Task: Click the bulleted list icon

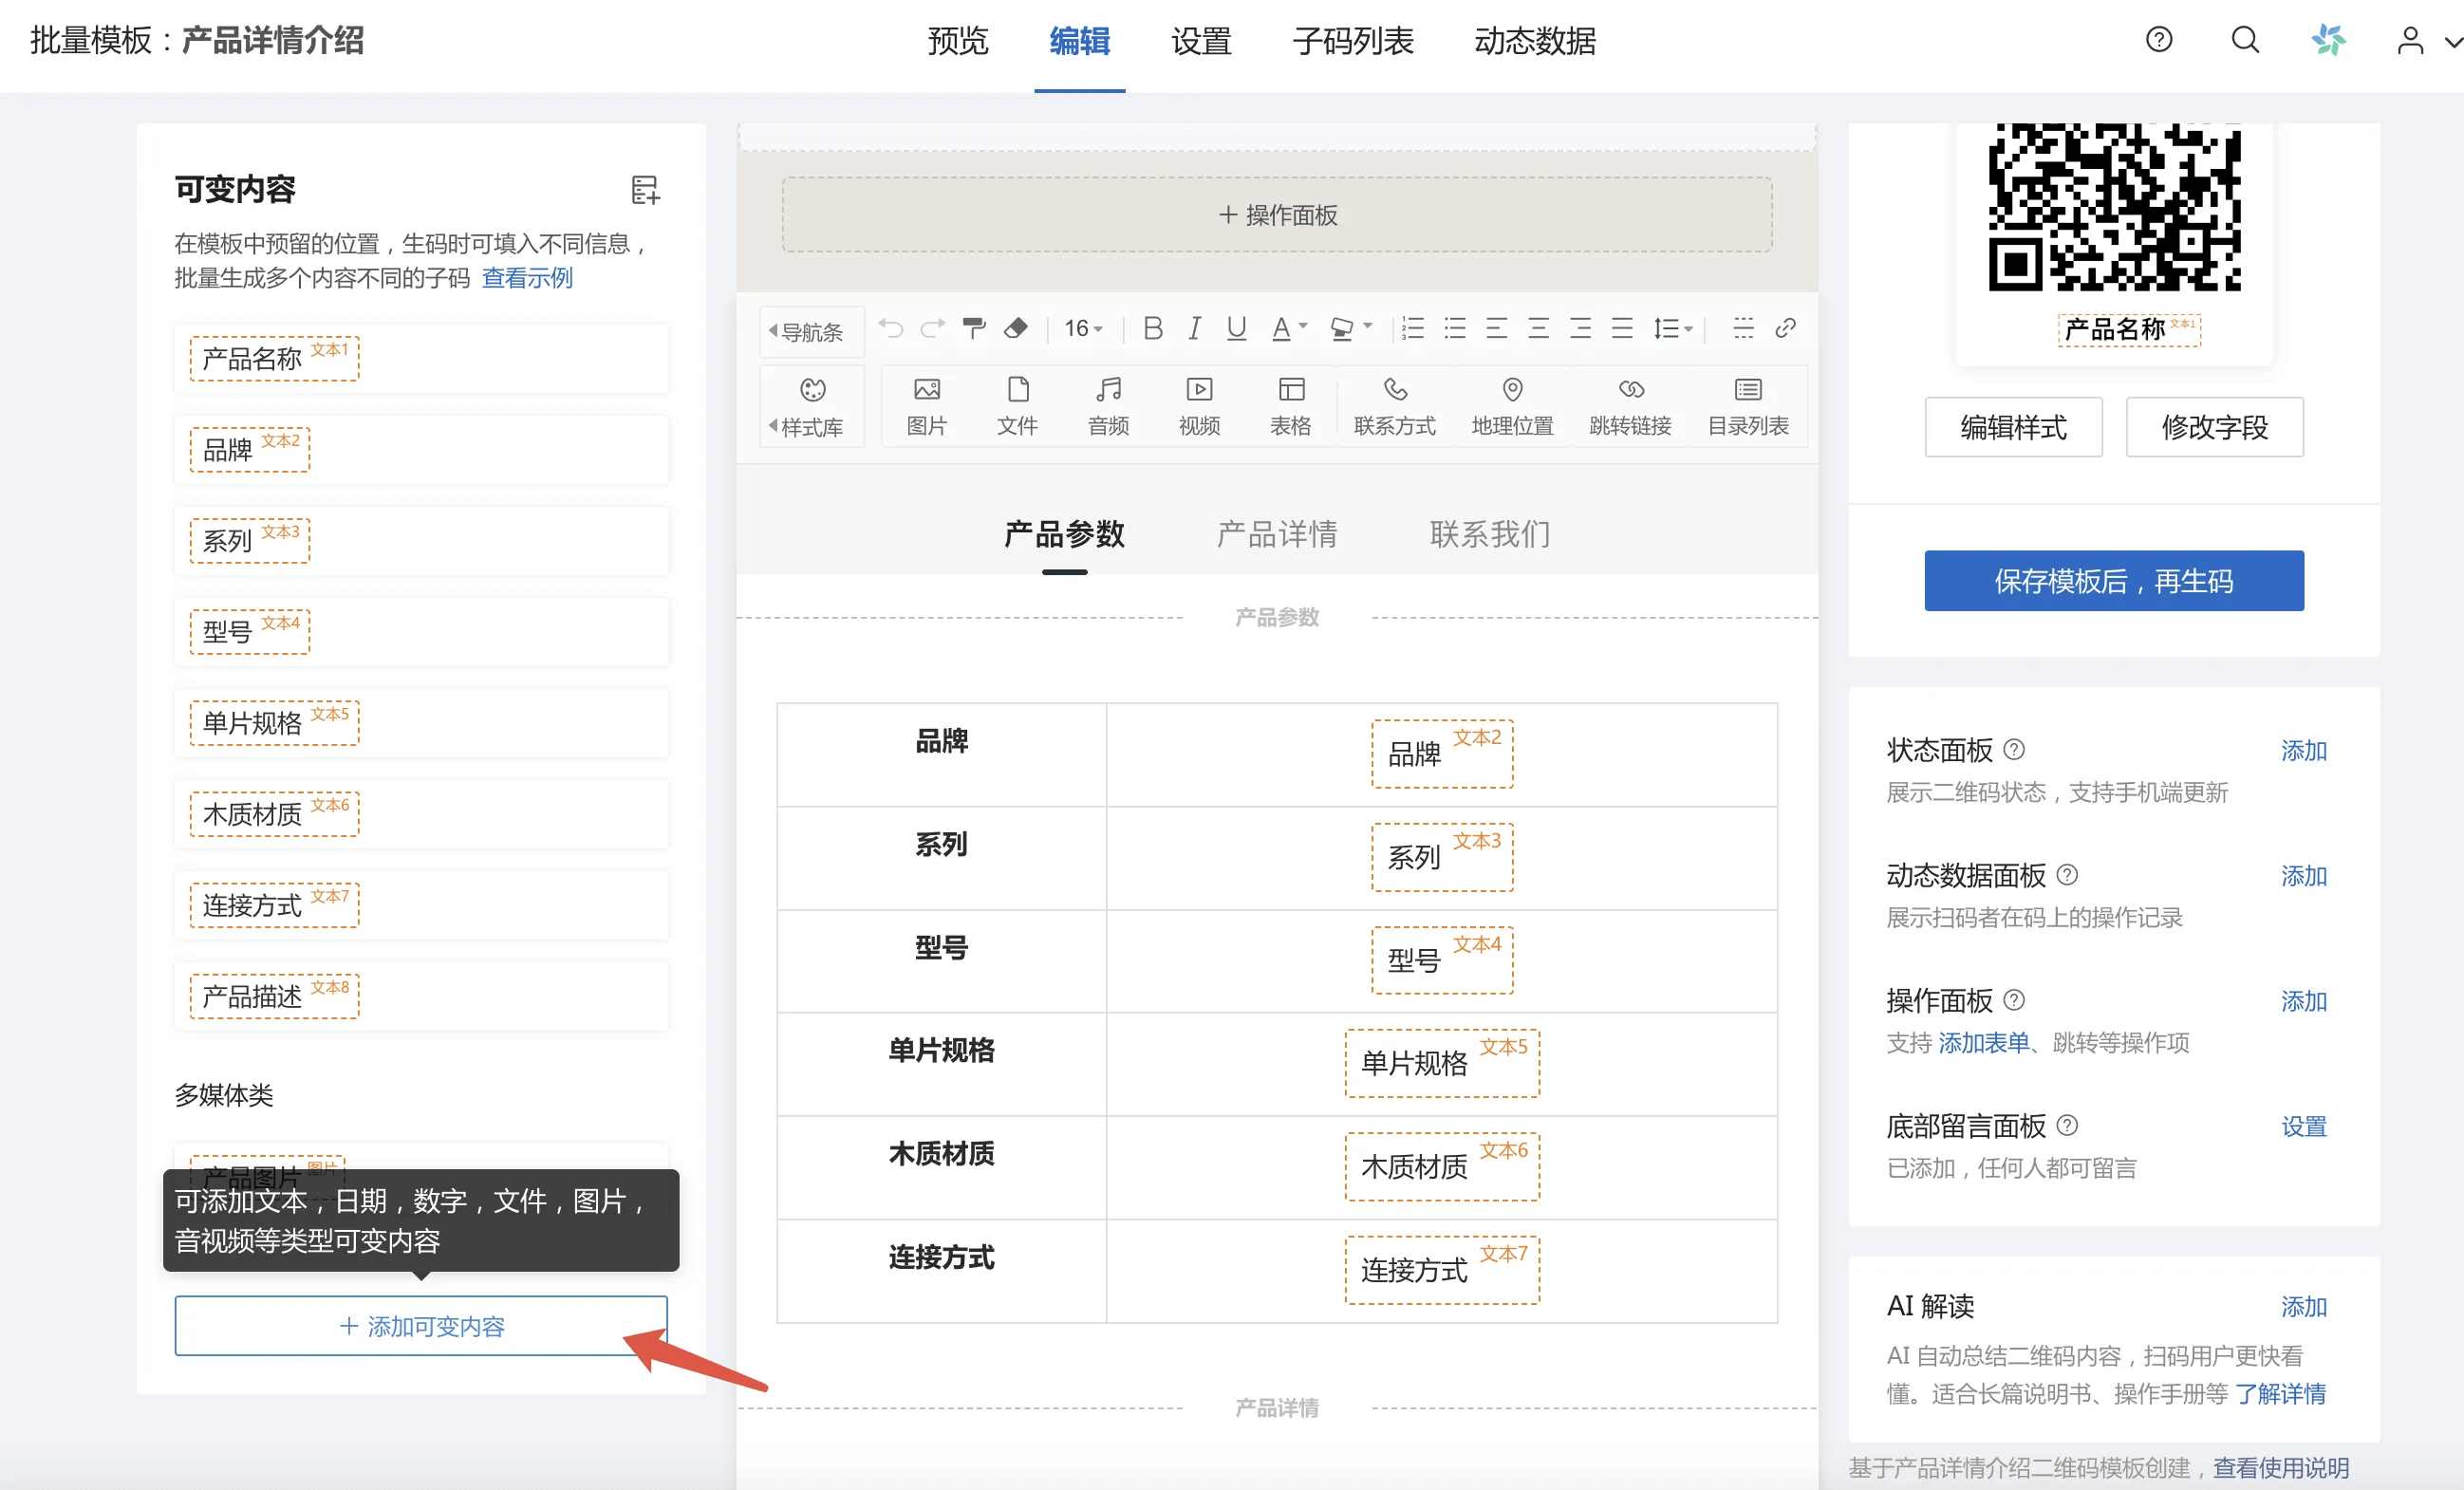Action: point(1455,328)
